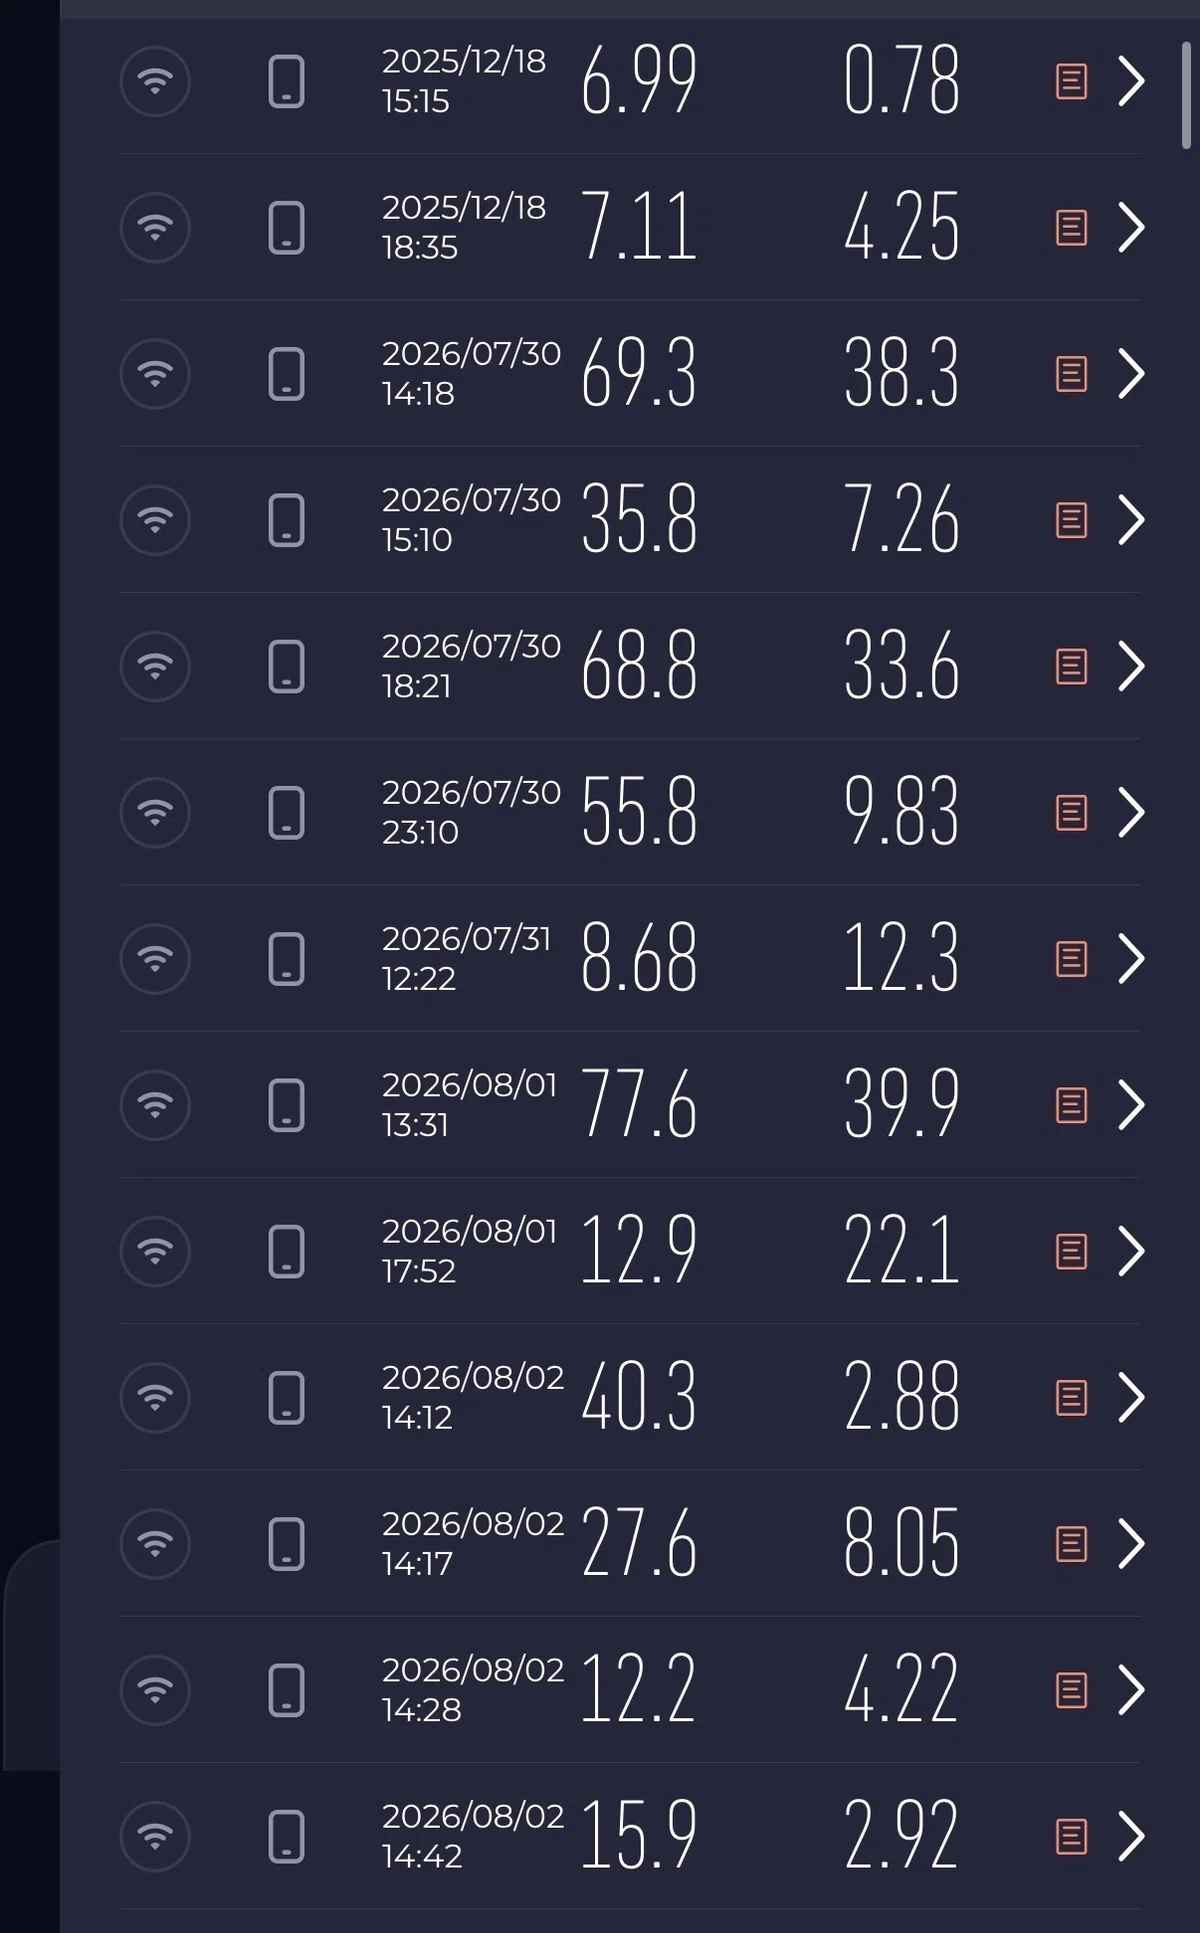Click the Wi-Fi icon on the 2025/12/18 18:35 row
This screenshot has width=1200, height=1933.
[x=155, y=228]
